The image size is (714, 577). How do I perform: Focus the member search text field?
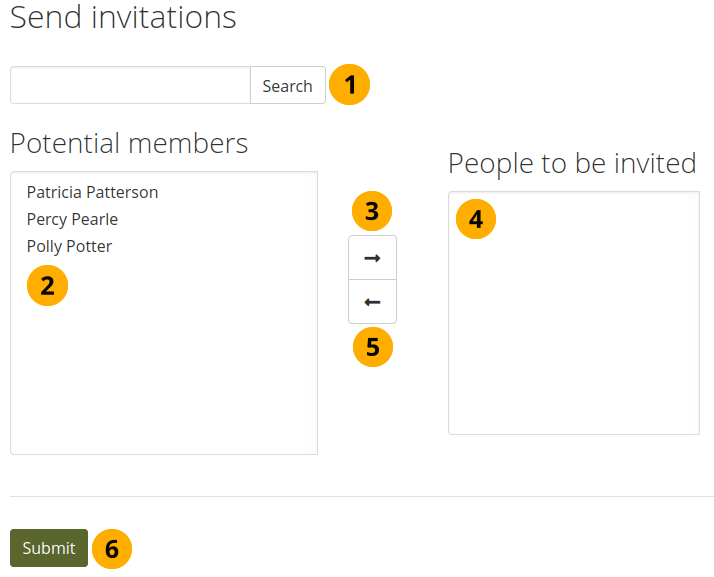[x=130, y=86]
